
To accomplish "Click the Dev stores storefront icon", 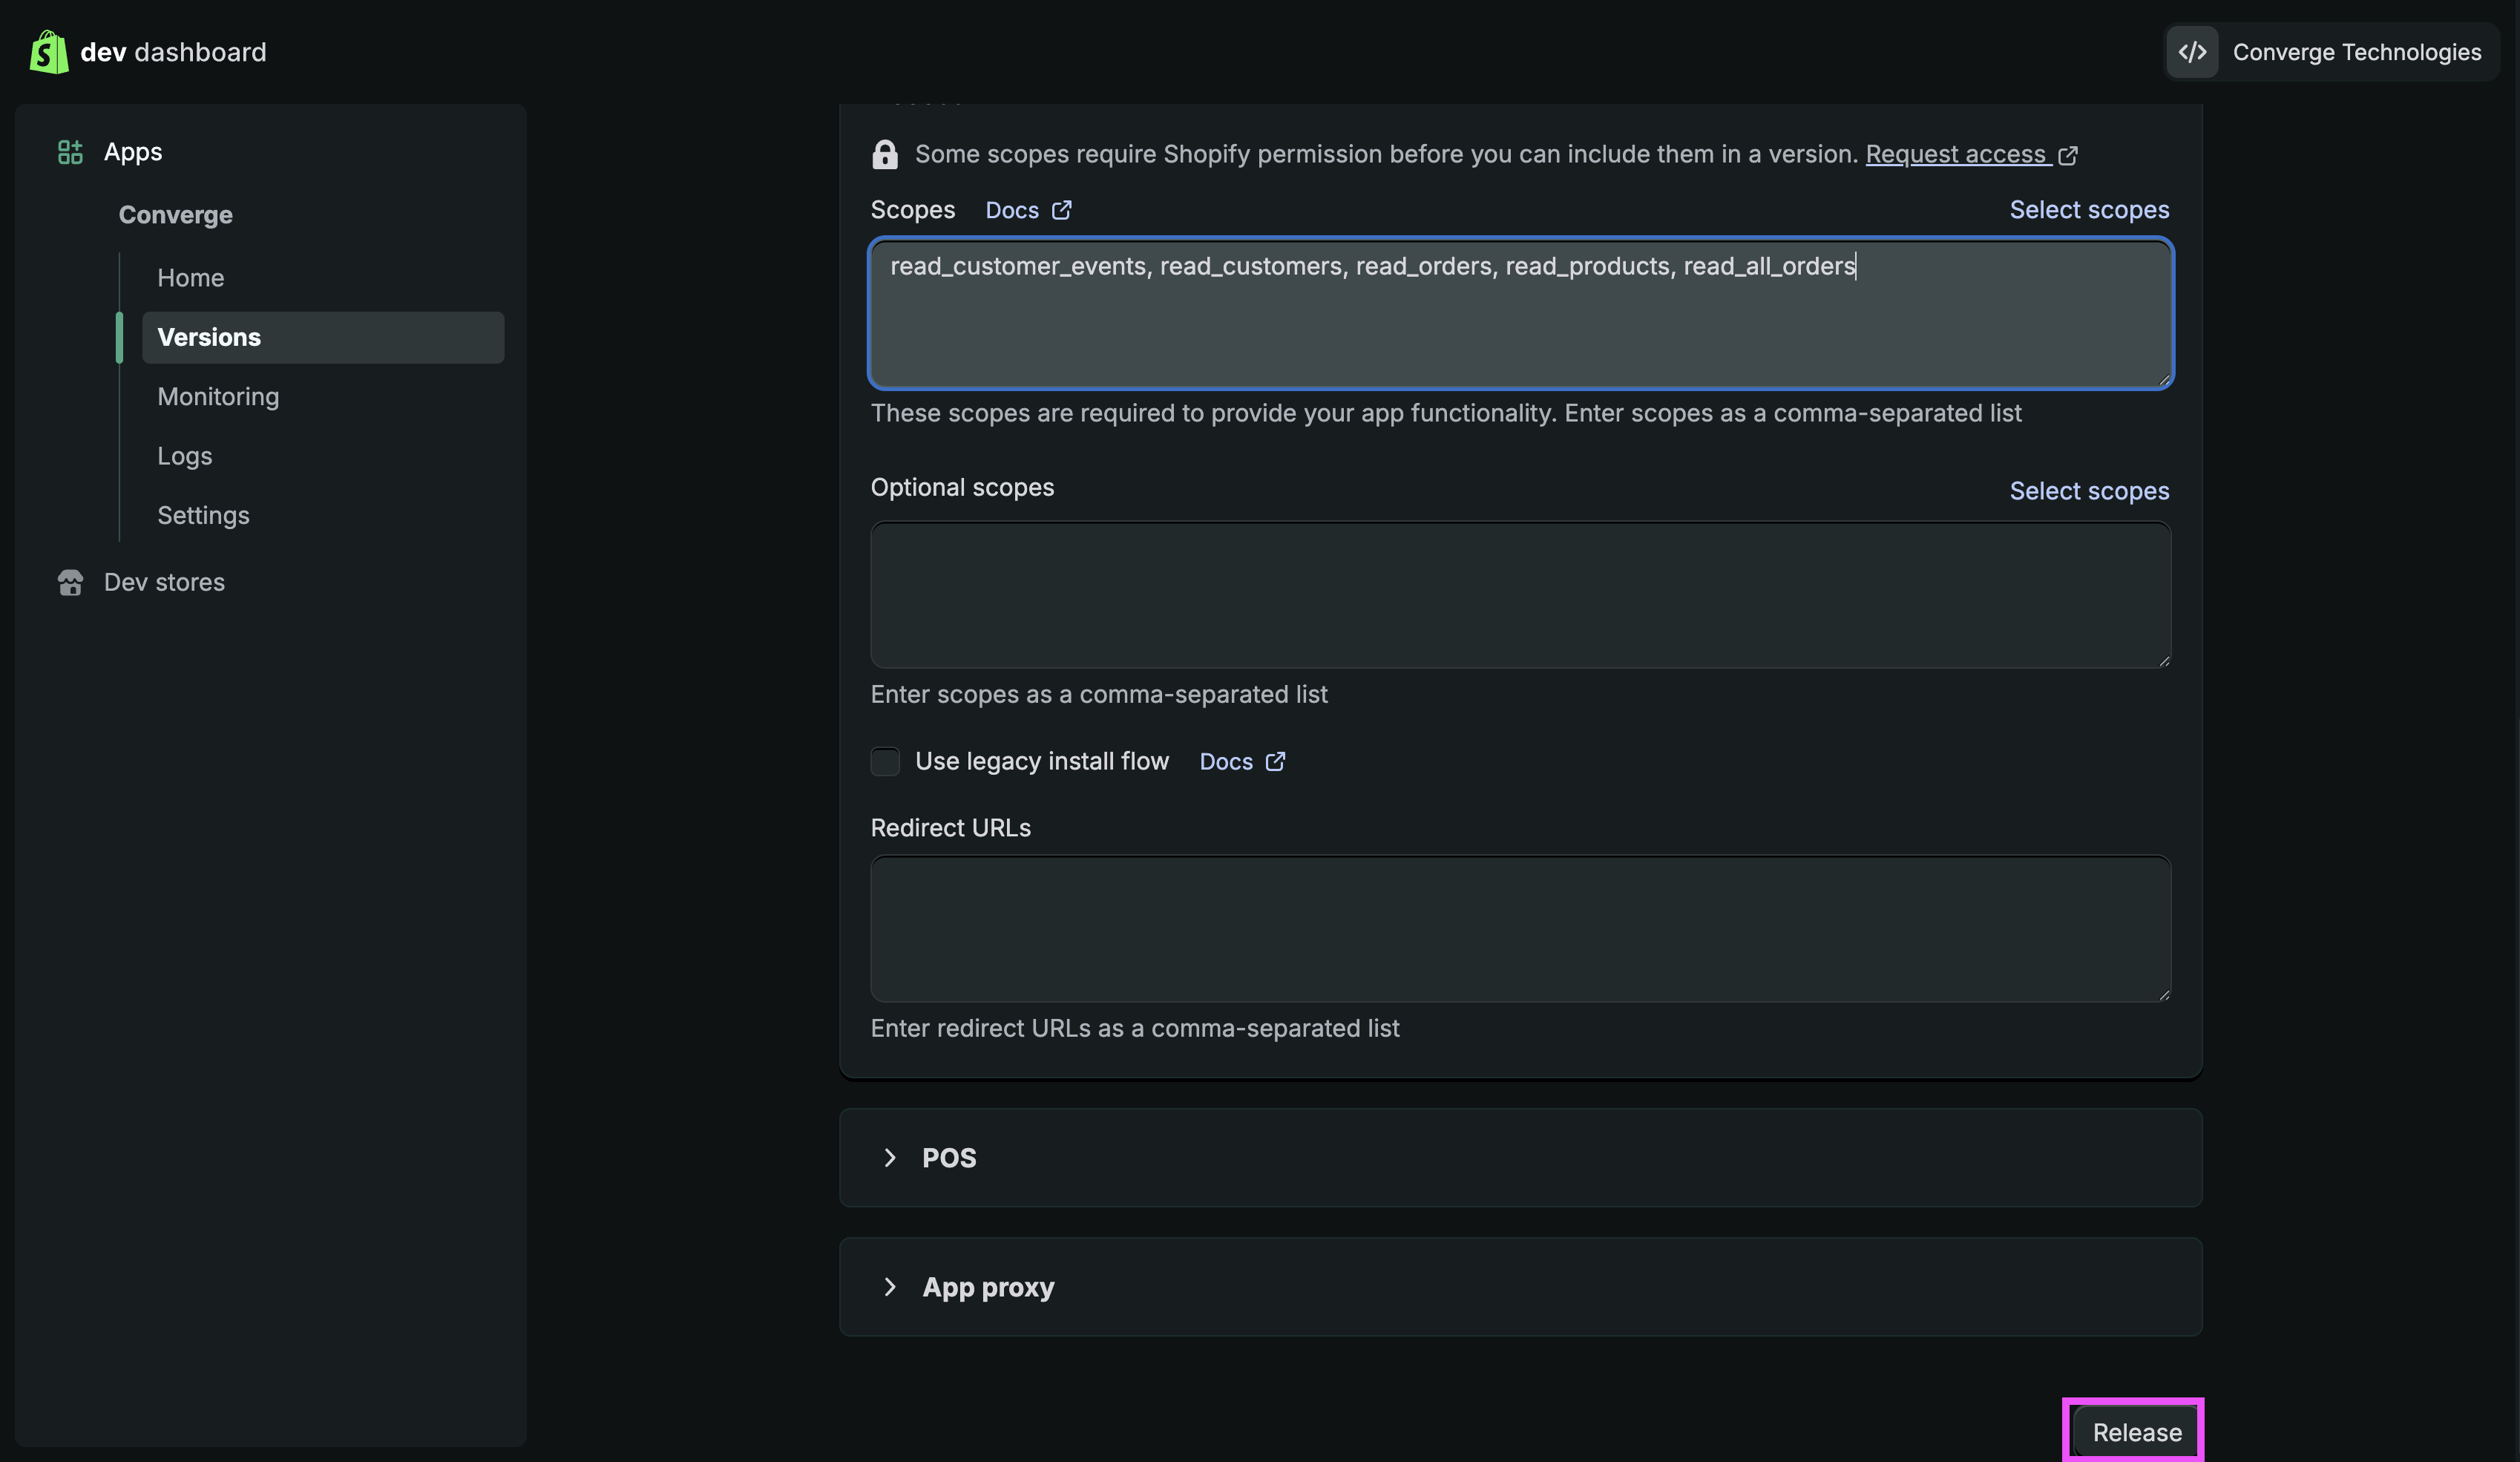I will tap(70, 582).
